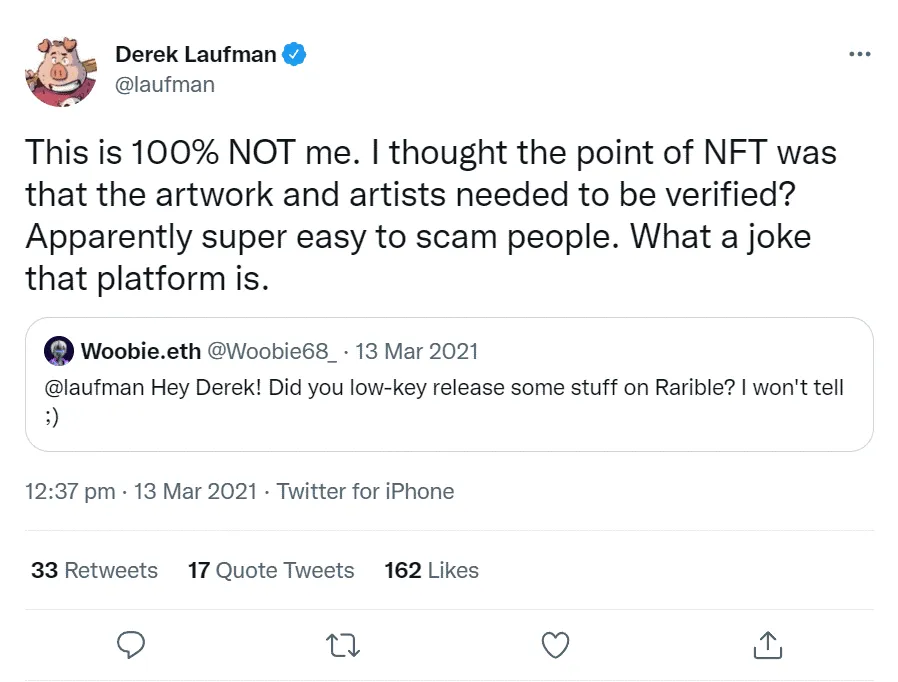
Task: View the 33 Retweets list
Action: point(93,570)
